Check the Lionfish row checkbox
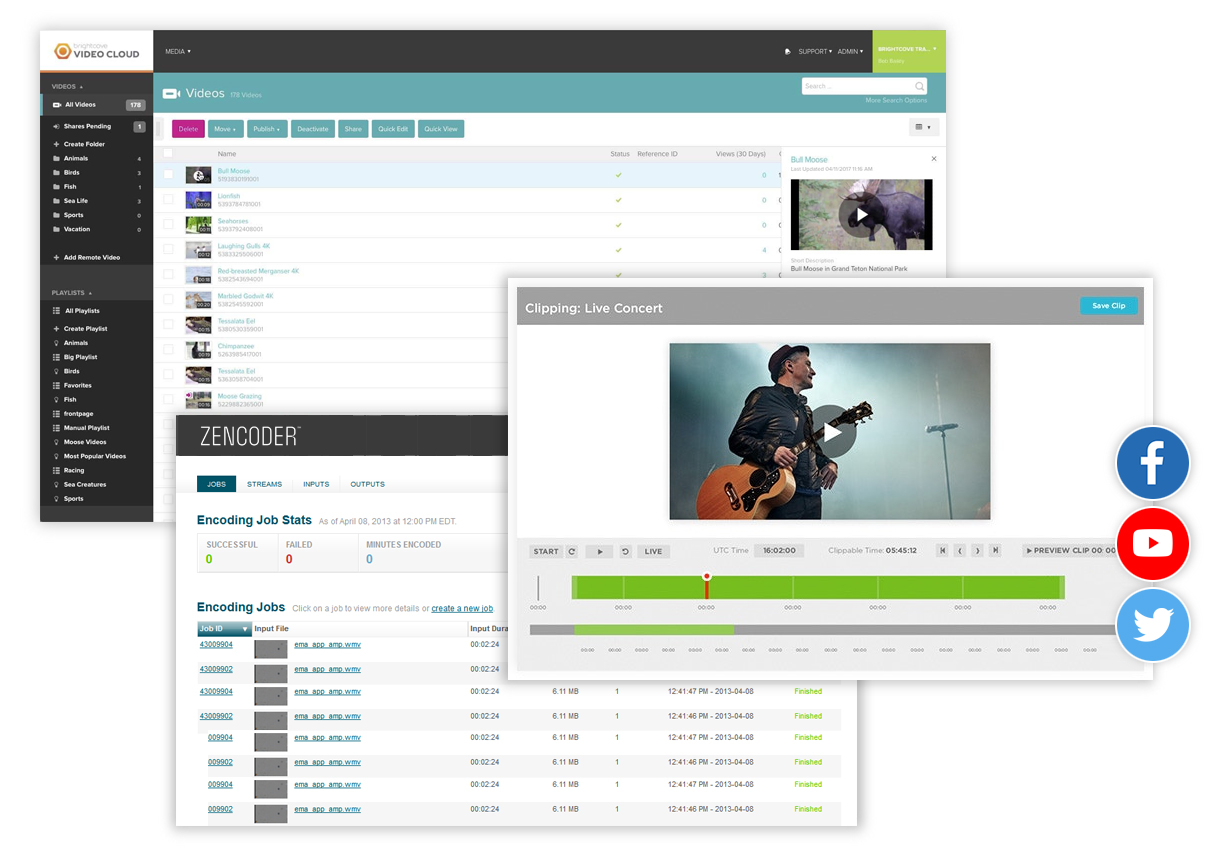 (168, 199)
